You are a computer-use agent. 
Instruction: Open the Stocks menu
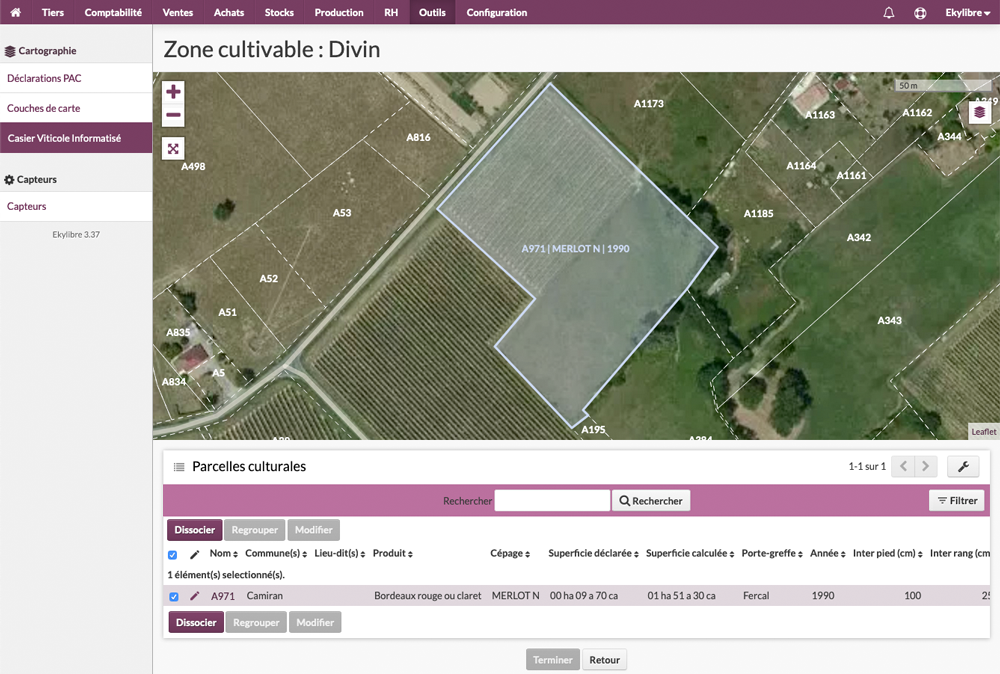(x=279, y=12)
